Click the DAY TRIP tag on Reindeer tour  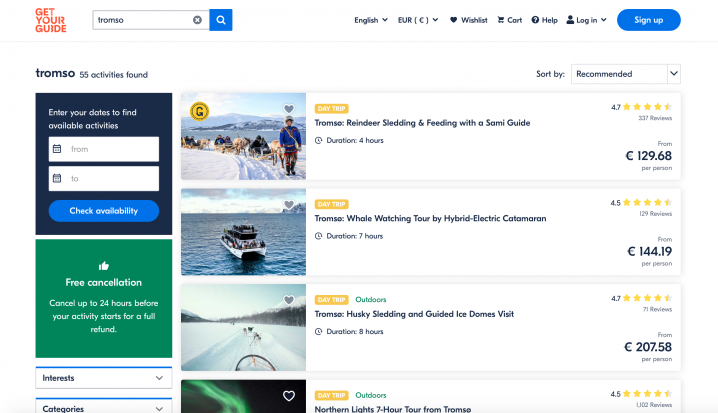coord(332,109)
